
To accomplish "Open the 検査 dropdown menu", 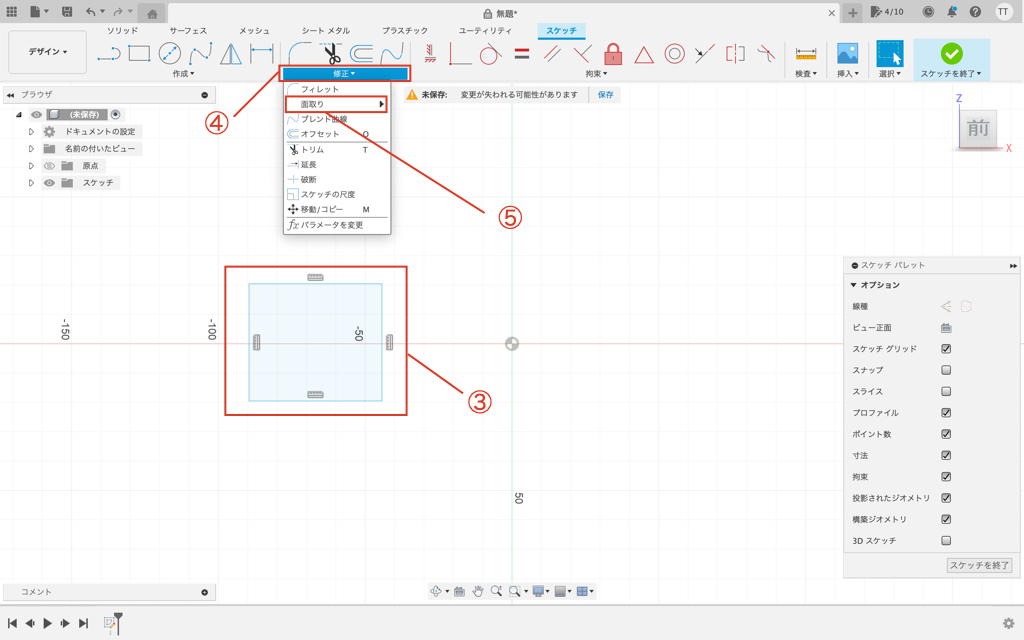I will [x=805, y=74].
